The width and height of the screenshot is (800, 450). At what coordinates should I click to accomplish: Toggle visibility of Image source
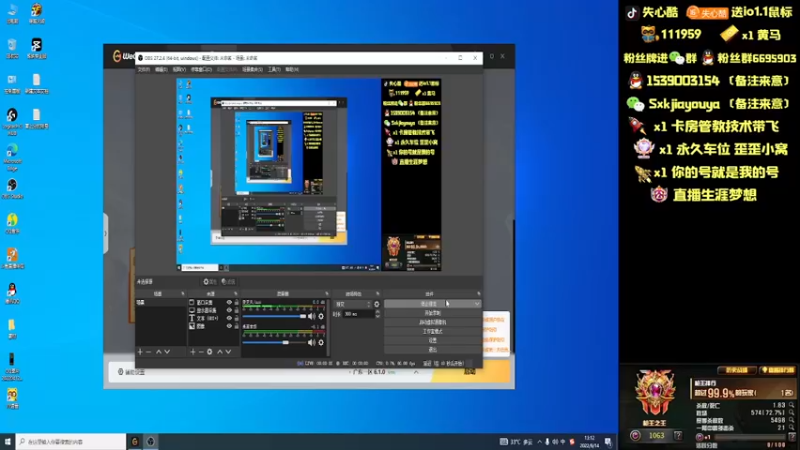[x=229, y=326]
